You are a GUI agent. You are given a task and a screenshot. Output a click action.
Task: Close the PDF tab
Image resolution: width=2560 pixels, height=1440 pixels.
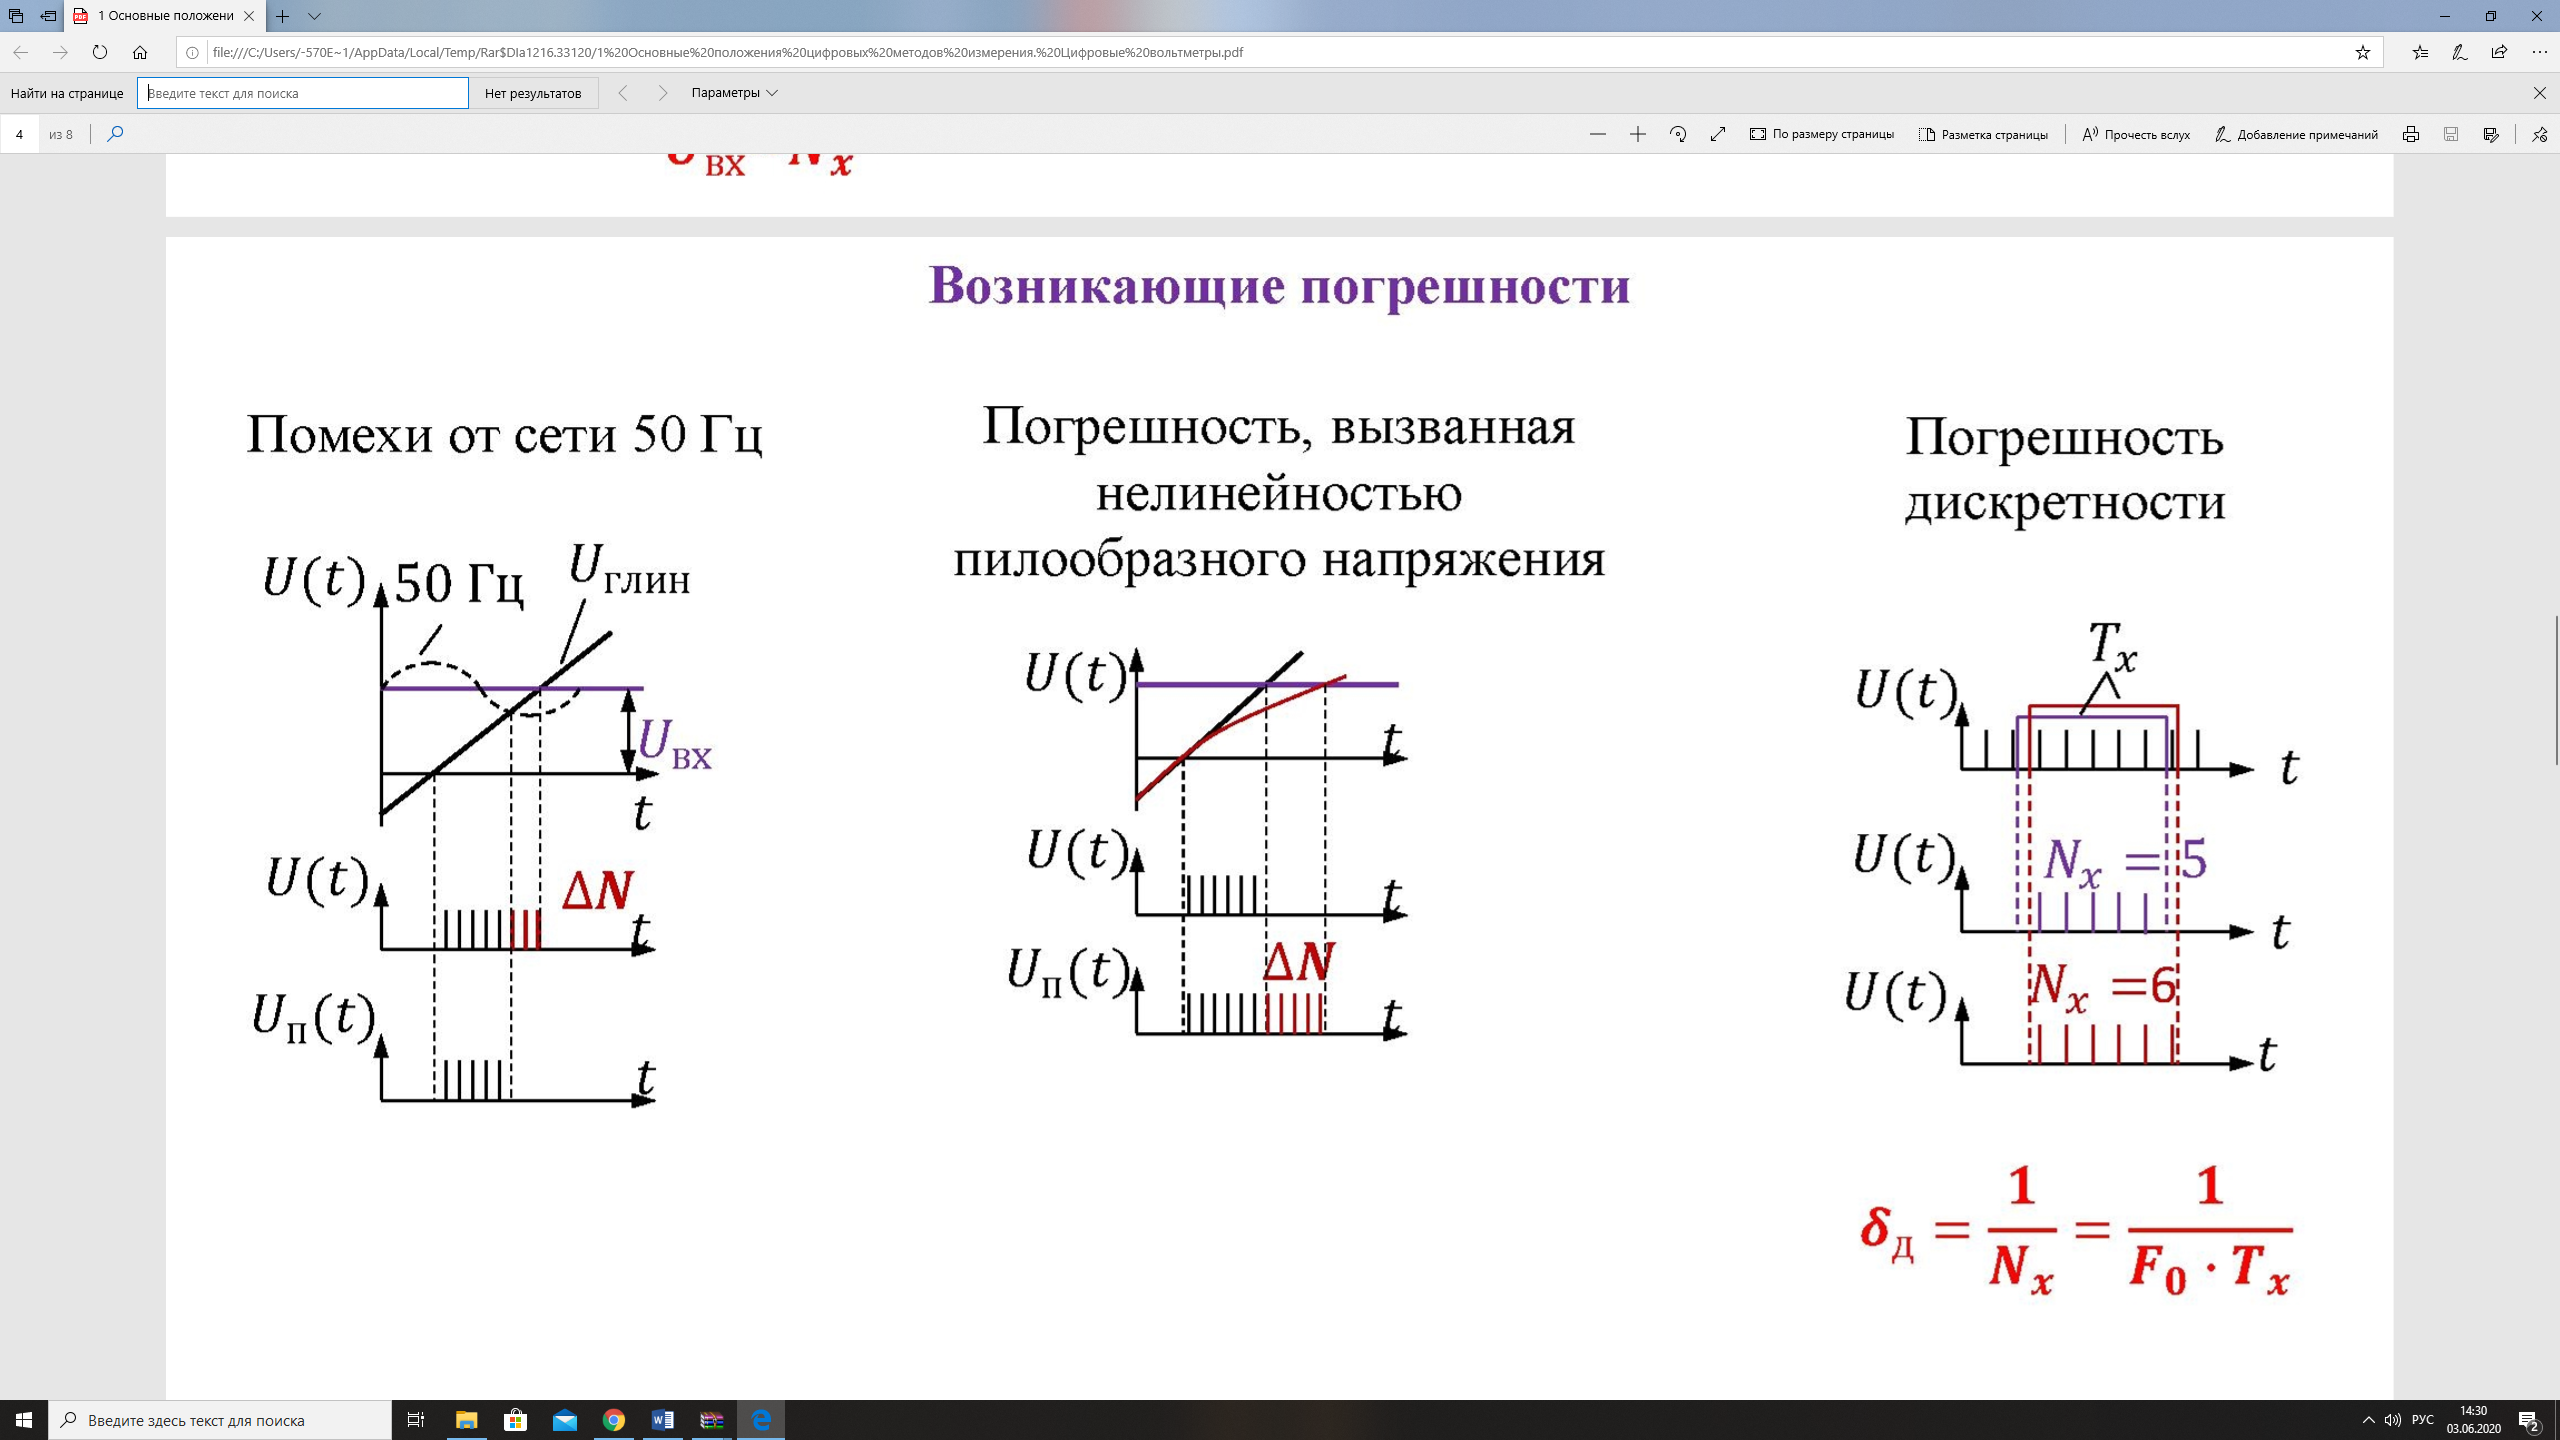[249, 16]
